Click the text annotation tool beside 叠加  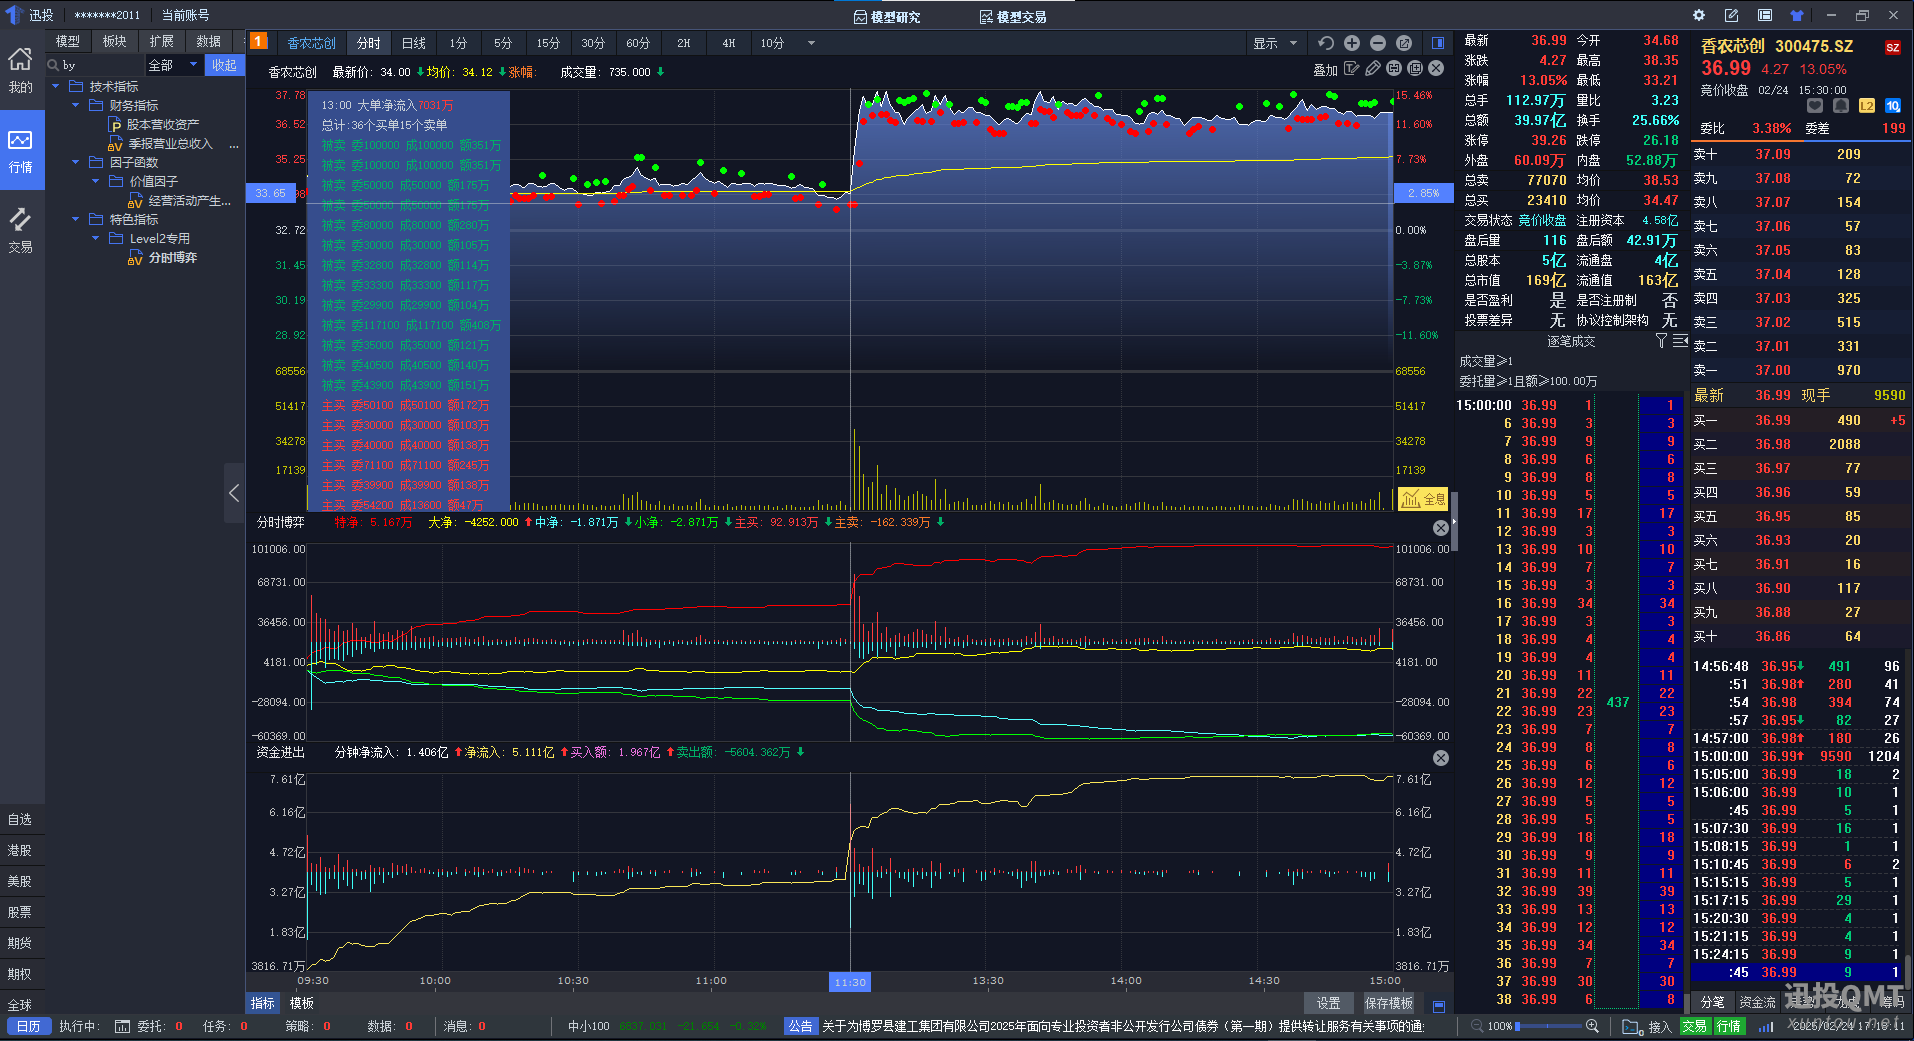click(1352, 69)
